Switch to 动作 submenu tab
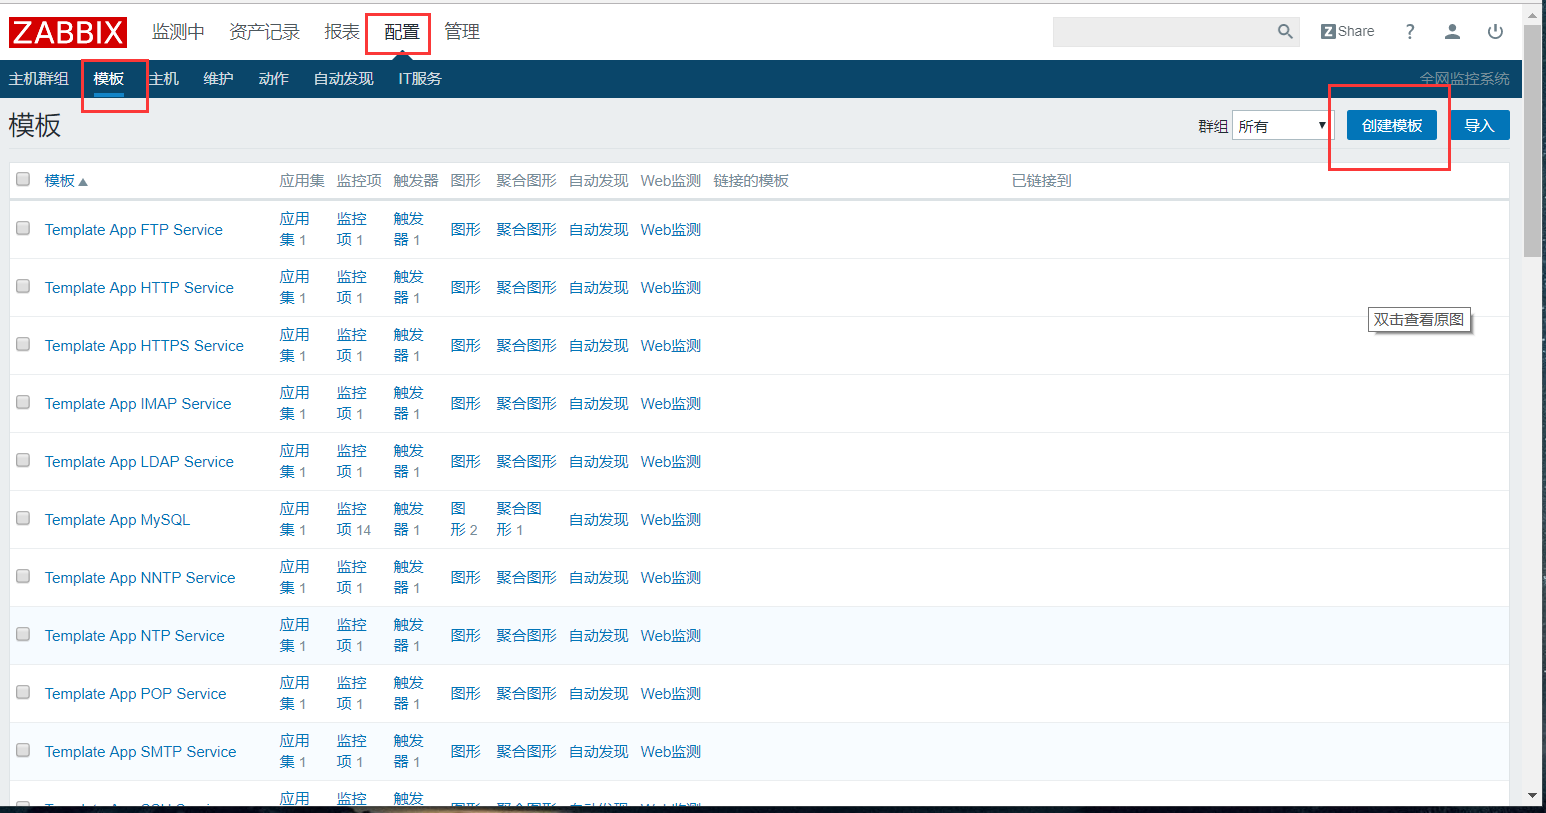Viewport: 1546px width, 813px height. (x=273, y=79)
